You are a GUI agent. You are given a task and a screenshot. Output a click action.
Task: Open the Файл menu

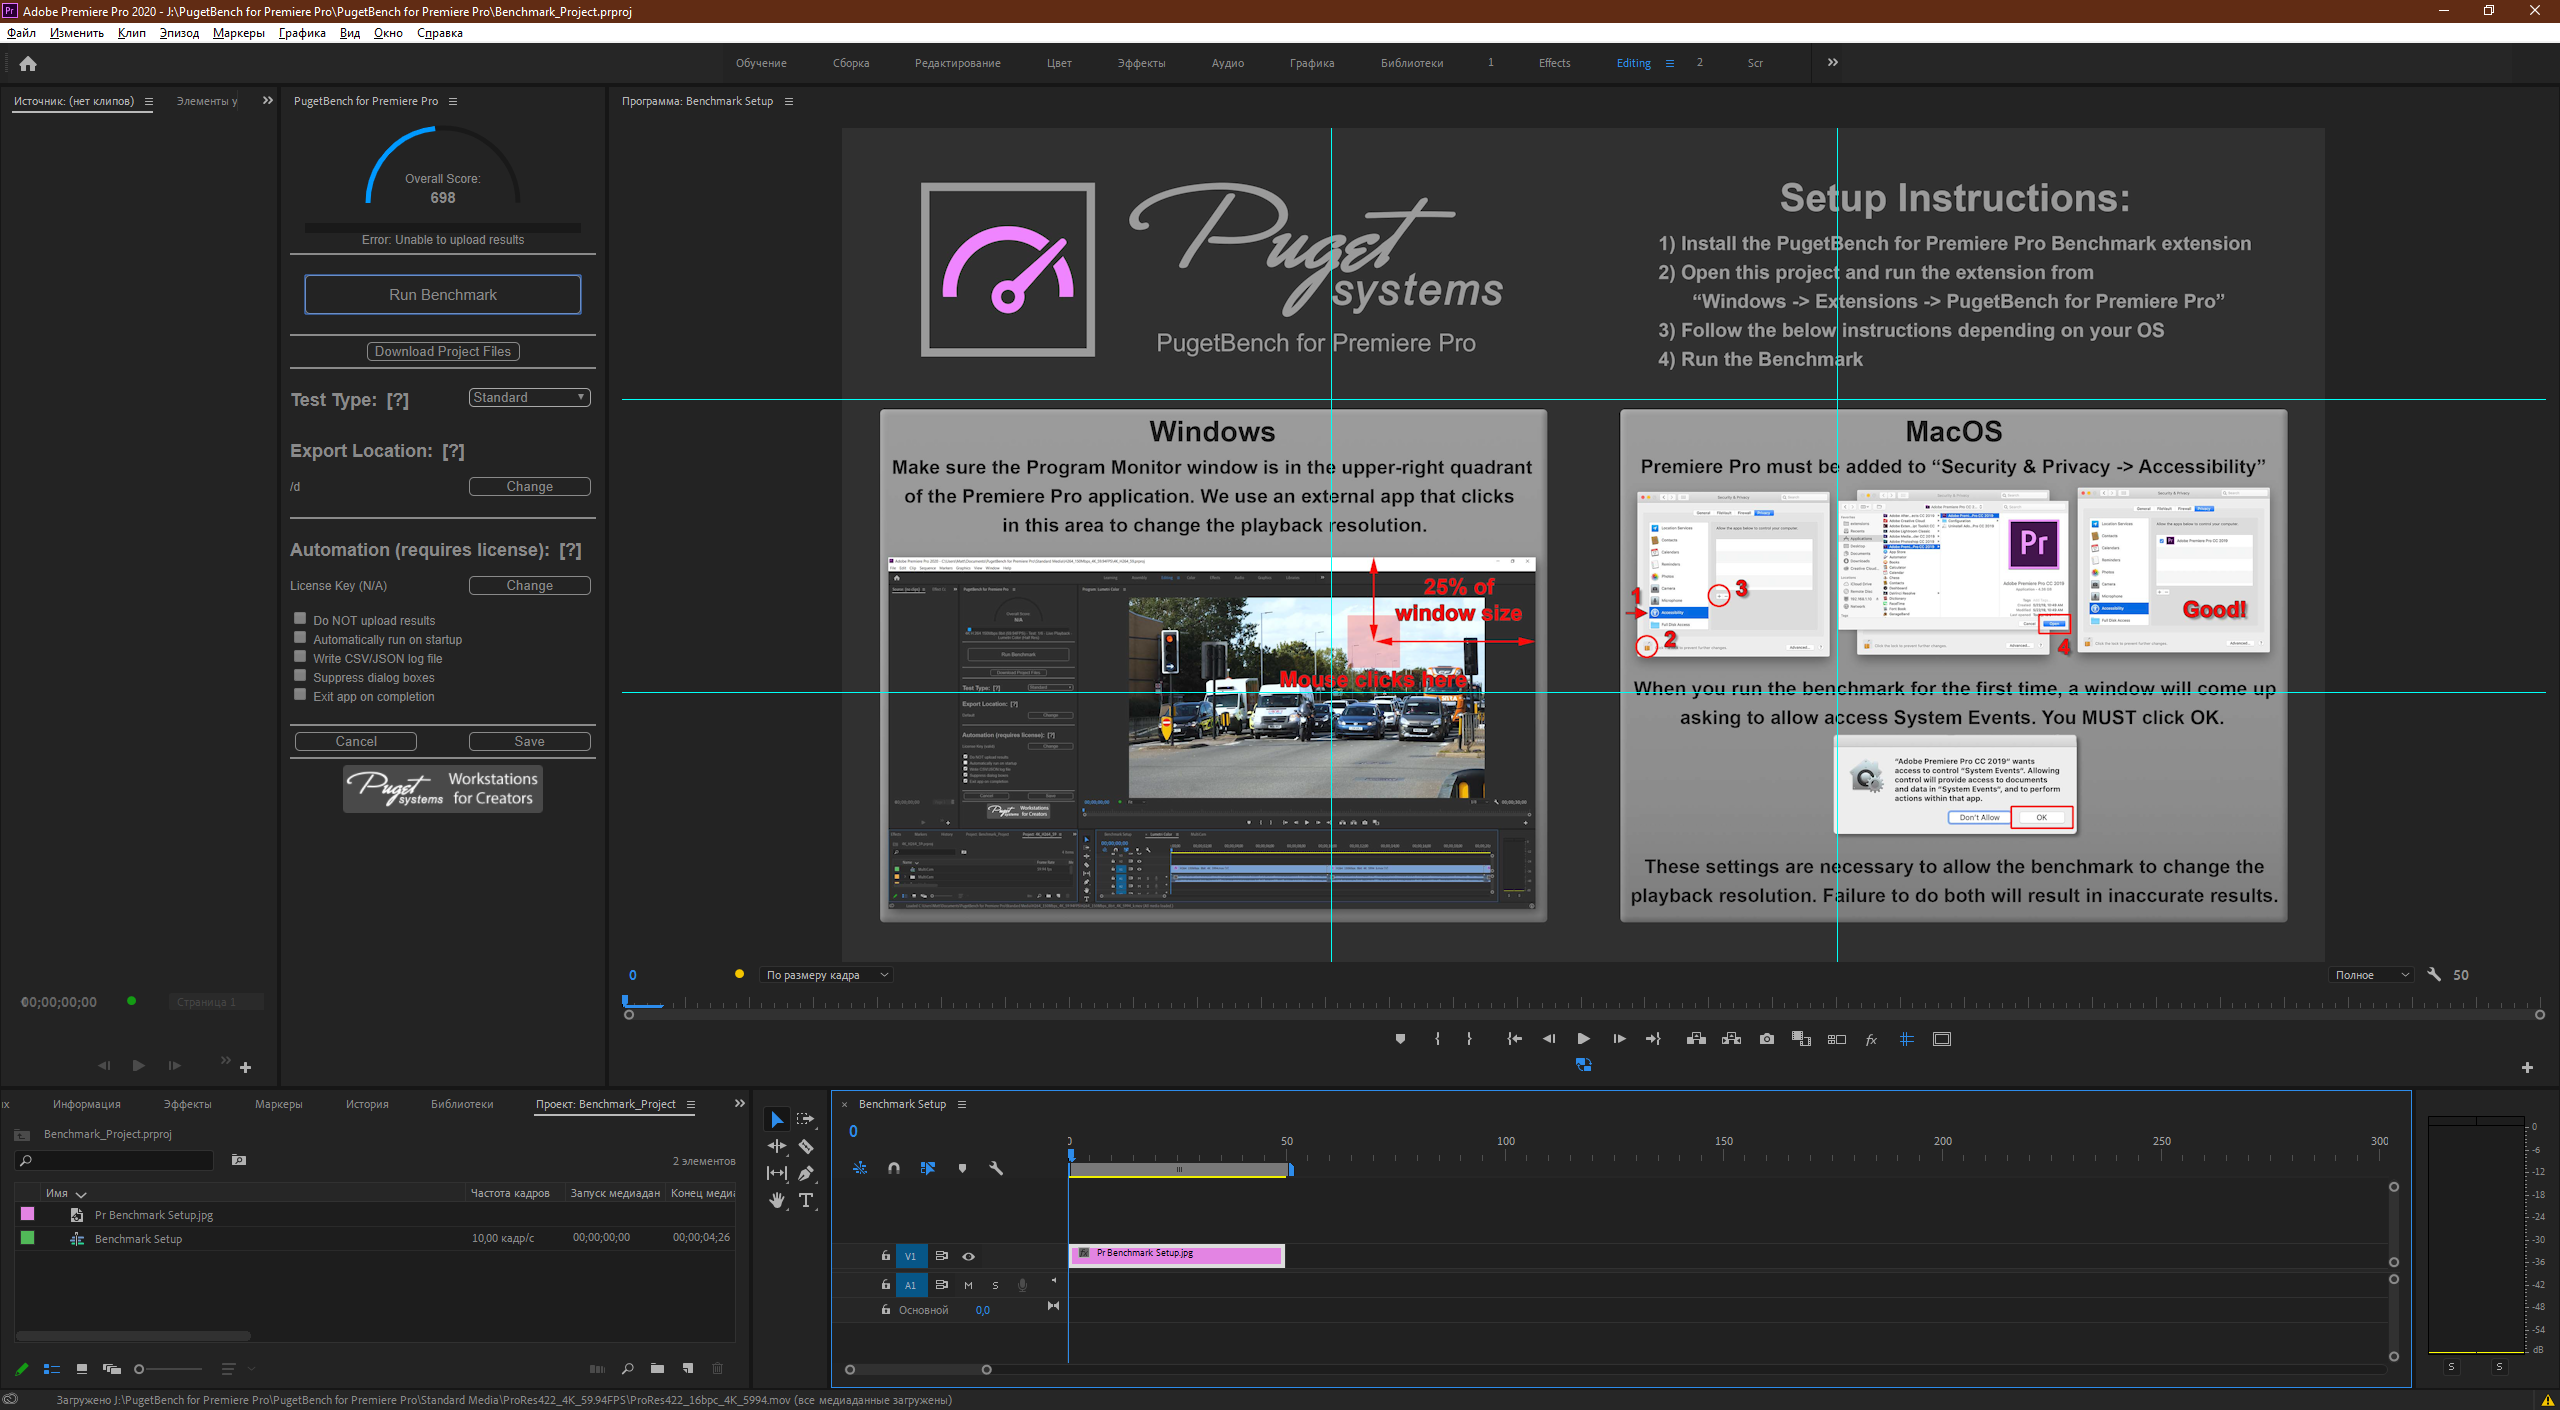click(x=22, y=33)
